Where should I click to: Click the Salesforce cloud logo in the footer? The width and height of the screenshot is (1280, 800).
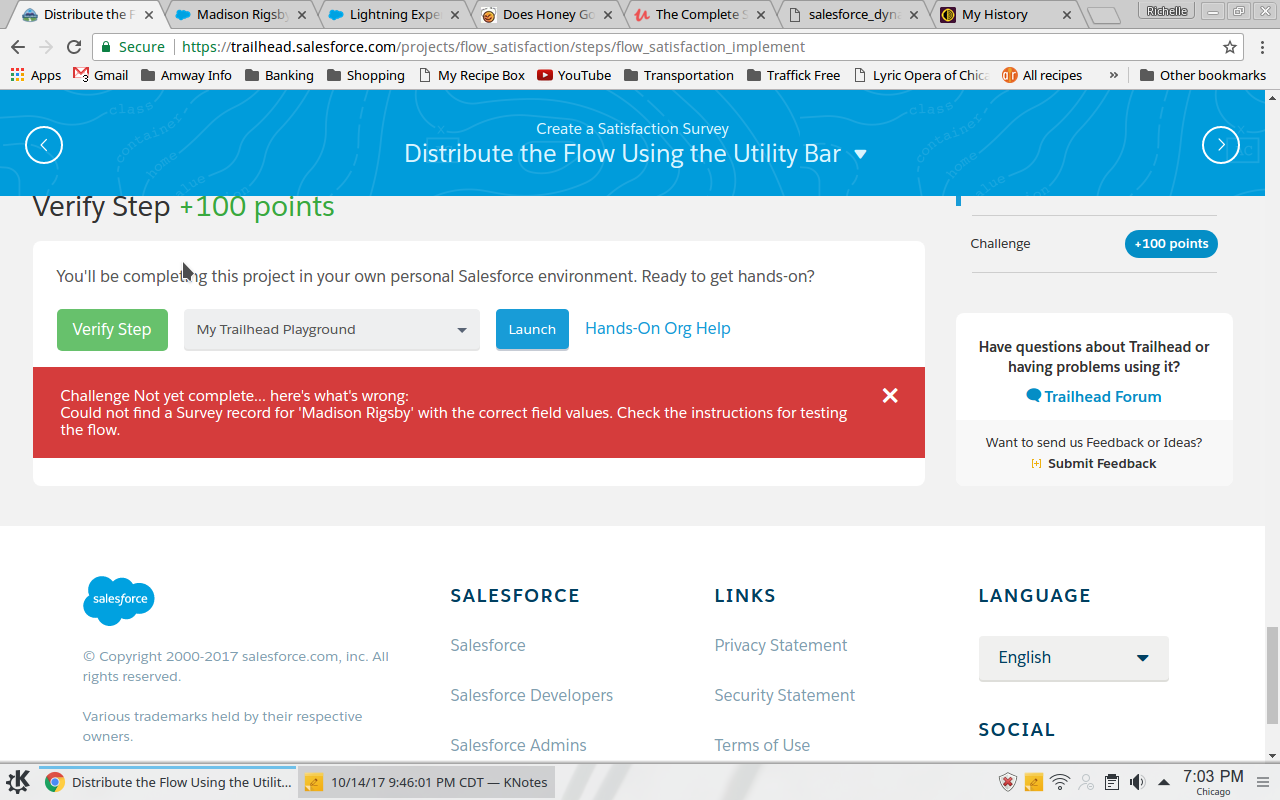118,601
